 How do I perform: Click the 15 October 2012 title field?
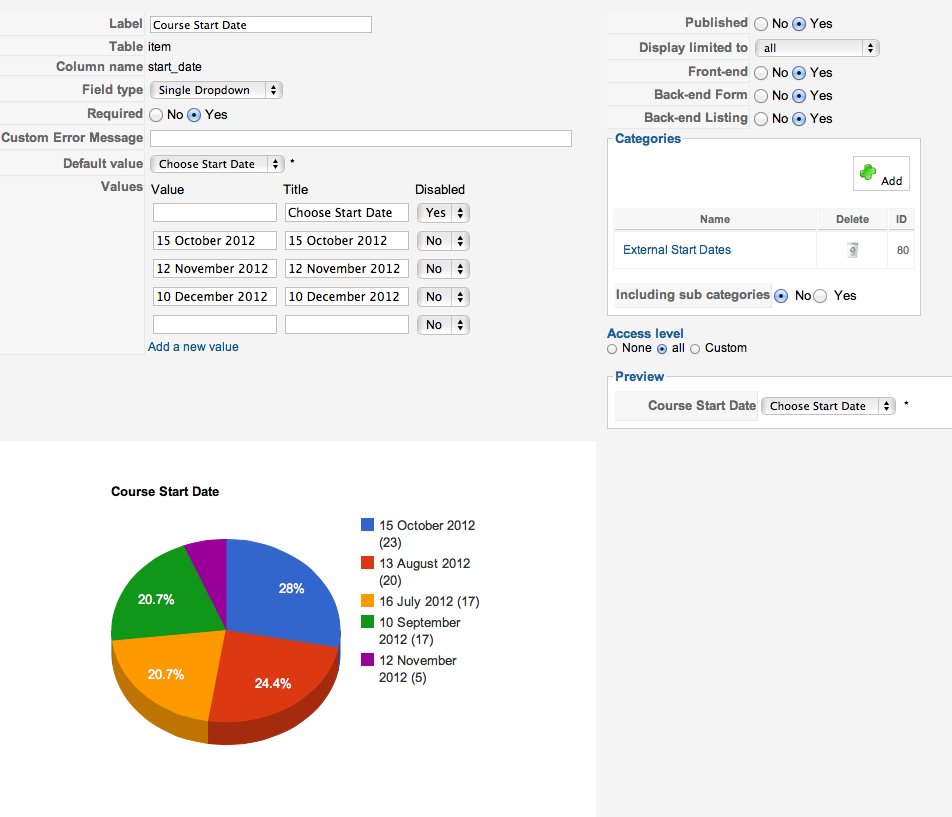pos(347,240)
